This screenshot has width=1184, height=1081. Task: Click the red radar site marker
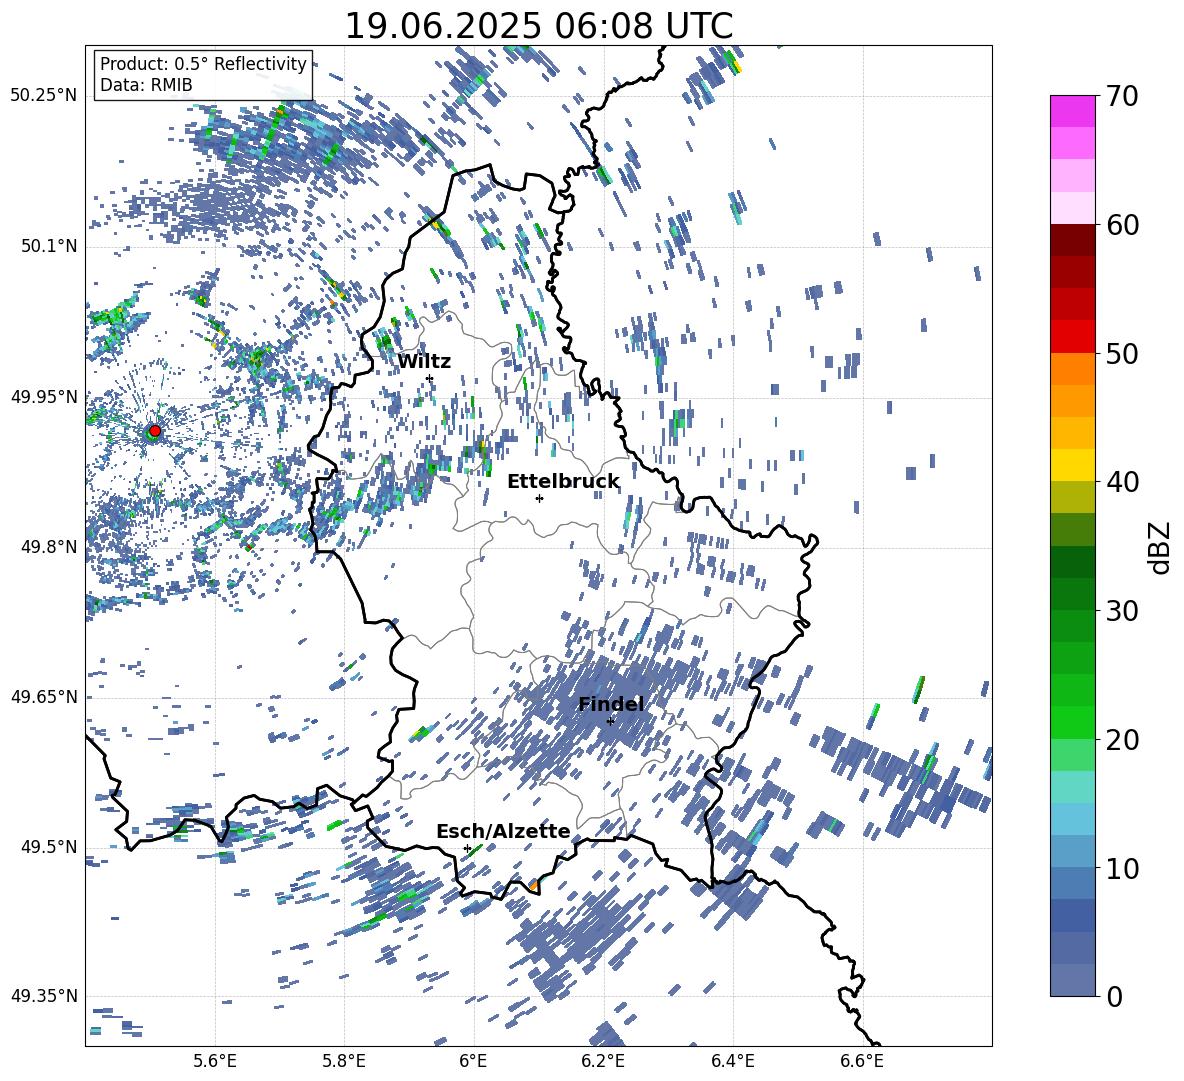click(155, 431)
